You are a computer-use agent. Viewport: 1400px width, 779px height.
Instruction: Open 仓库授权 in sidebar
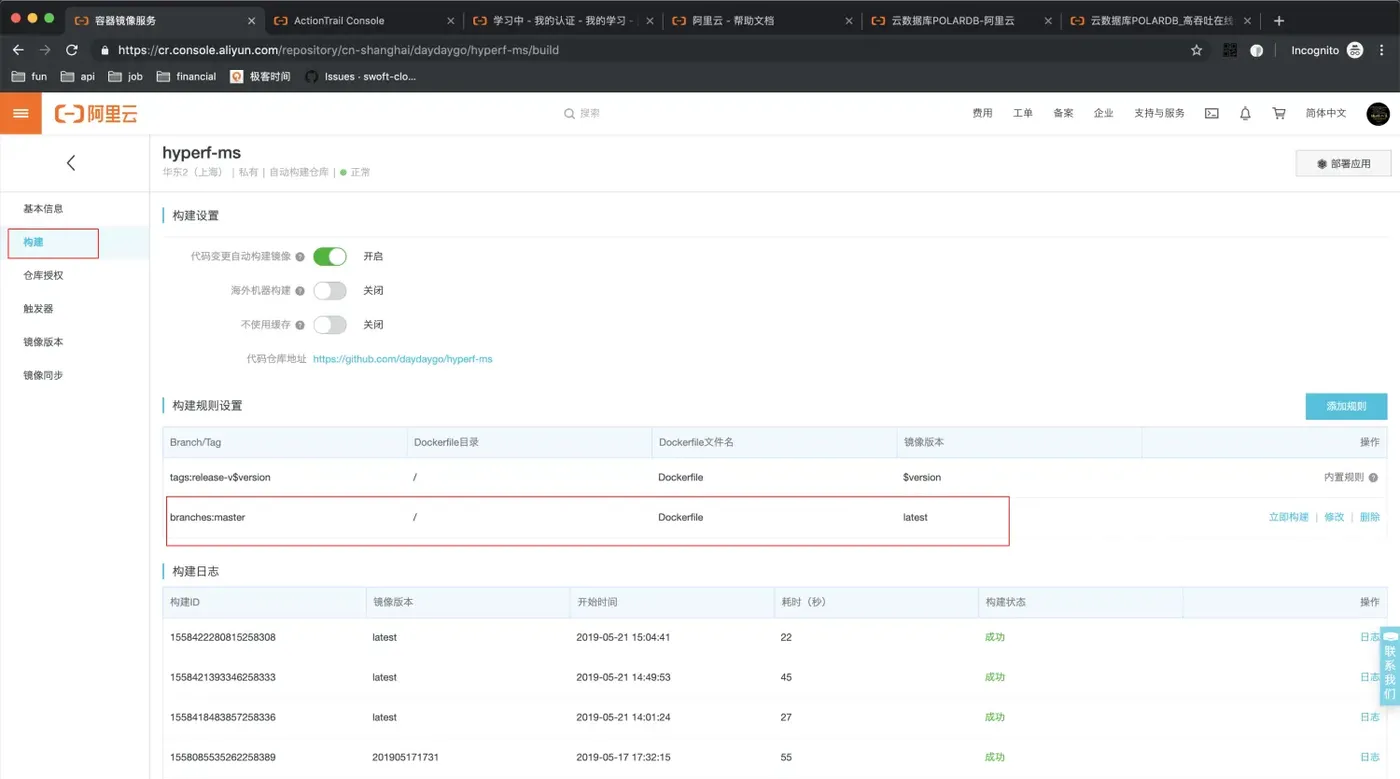click(43, 276)
